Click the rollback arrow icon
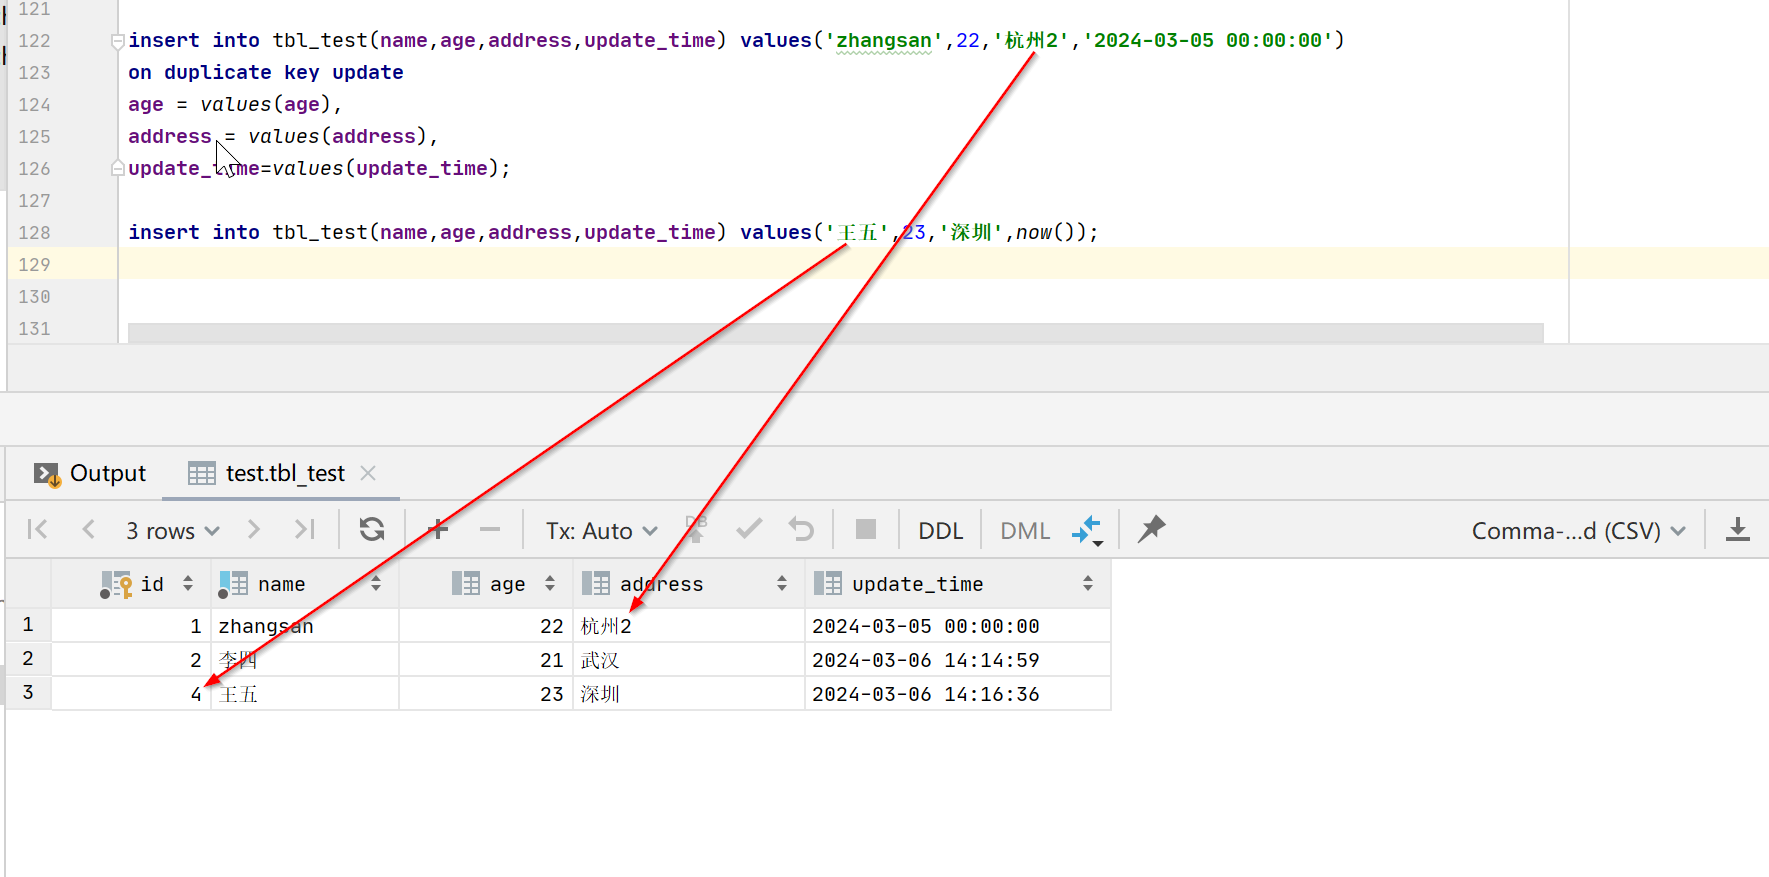1769x877 pixels. pos(801,529)
